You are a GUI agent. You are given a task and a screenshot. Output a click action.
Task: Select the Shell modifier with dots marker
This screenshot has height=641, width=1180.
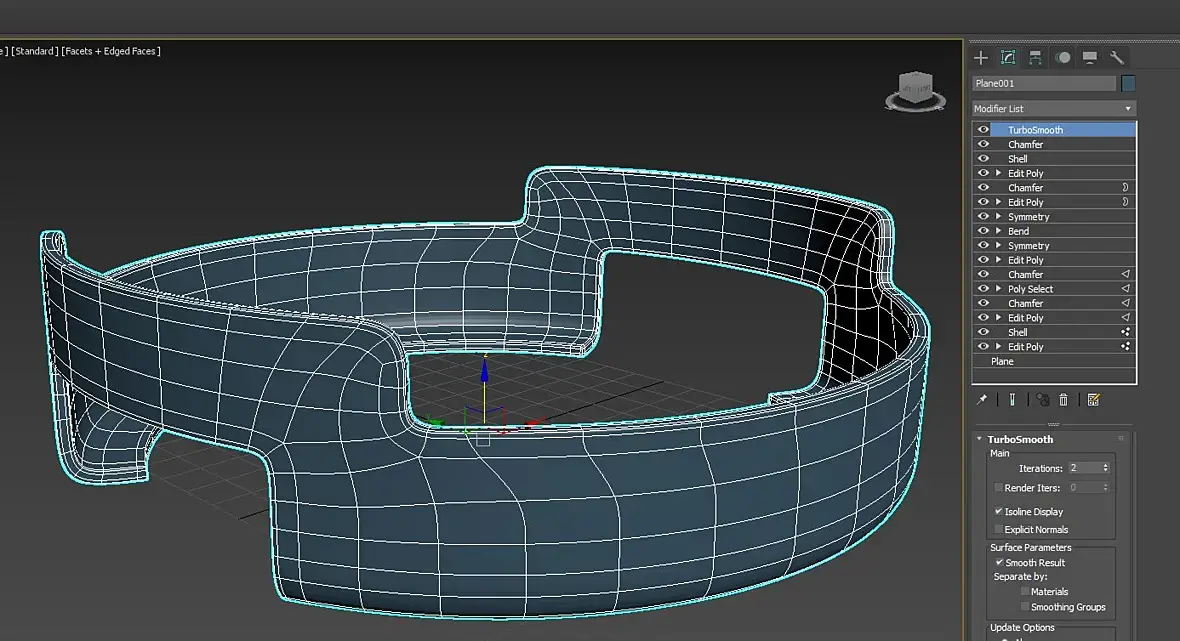point(1063,333)
